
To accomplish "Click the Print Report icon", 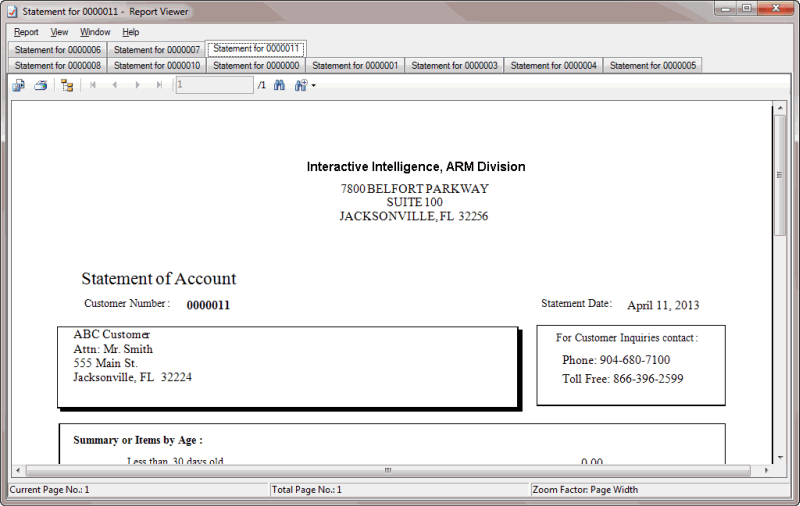I will [41, 86].
